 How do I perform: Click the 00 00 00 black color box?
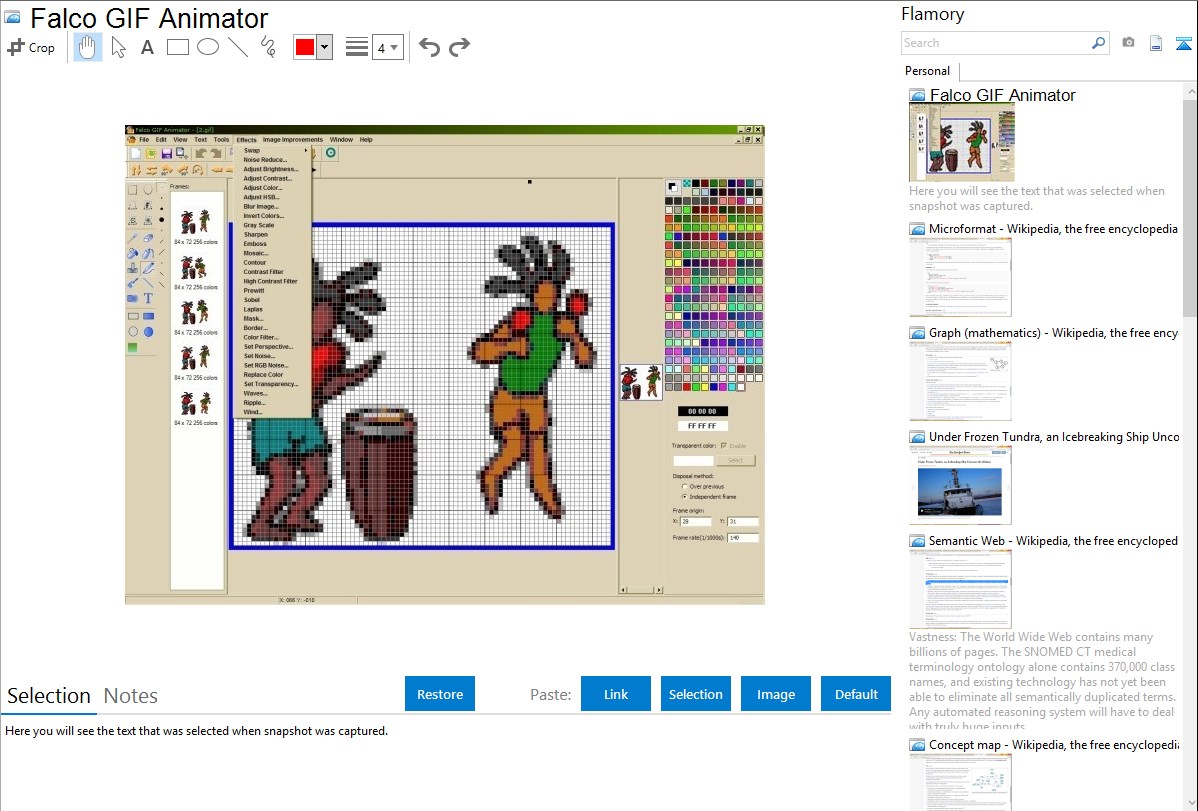pyautogui.click(x=702, y=411)
